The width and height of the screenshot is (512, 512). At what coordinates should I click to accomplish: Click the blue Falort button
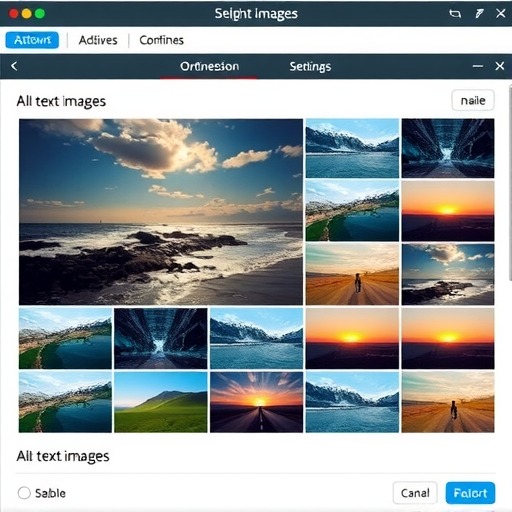coord(470,493)
